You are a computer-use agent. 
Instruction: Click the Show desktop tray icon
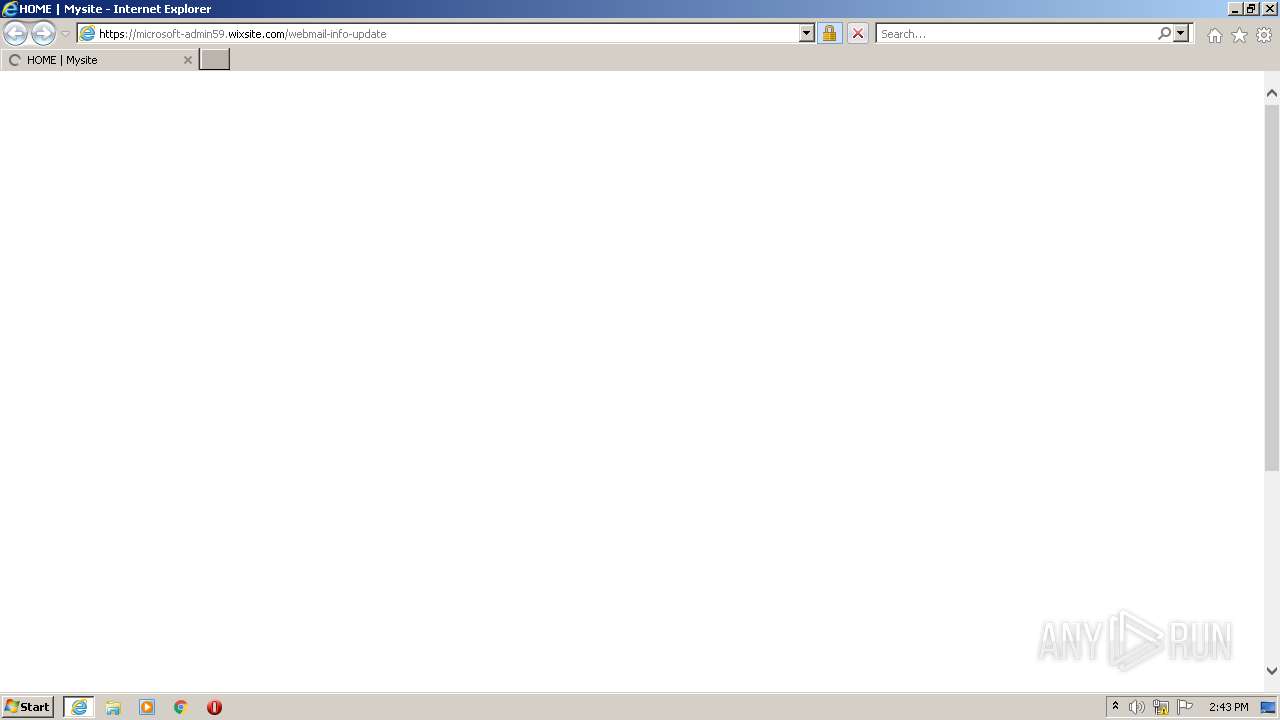tap(1268, 707)
